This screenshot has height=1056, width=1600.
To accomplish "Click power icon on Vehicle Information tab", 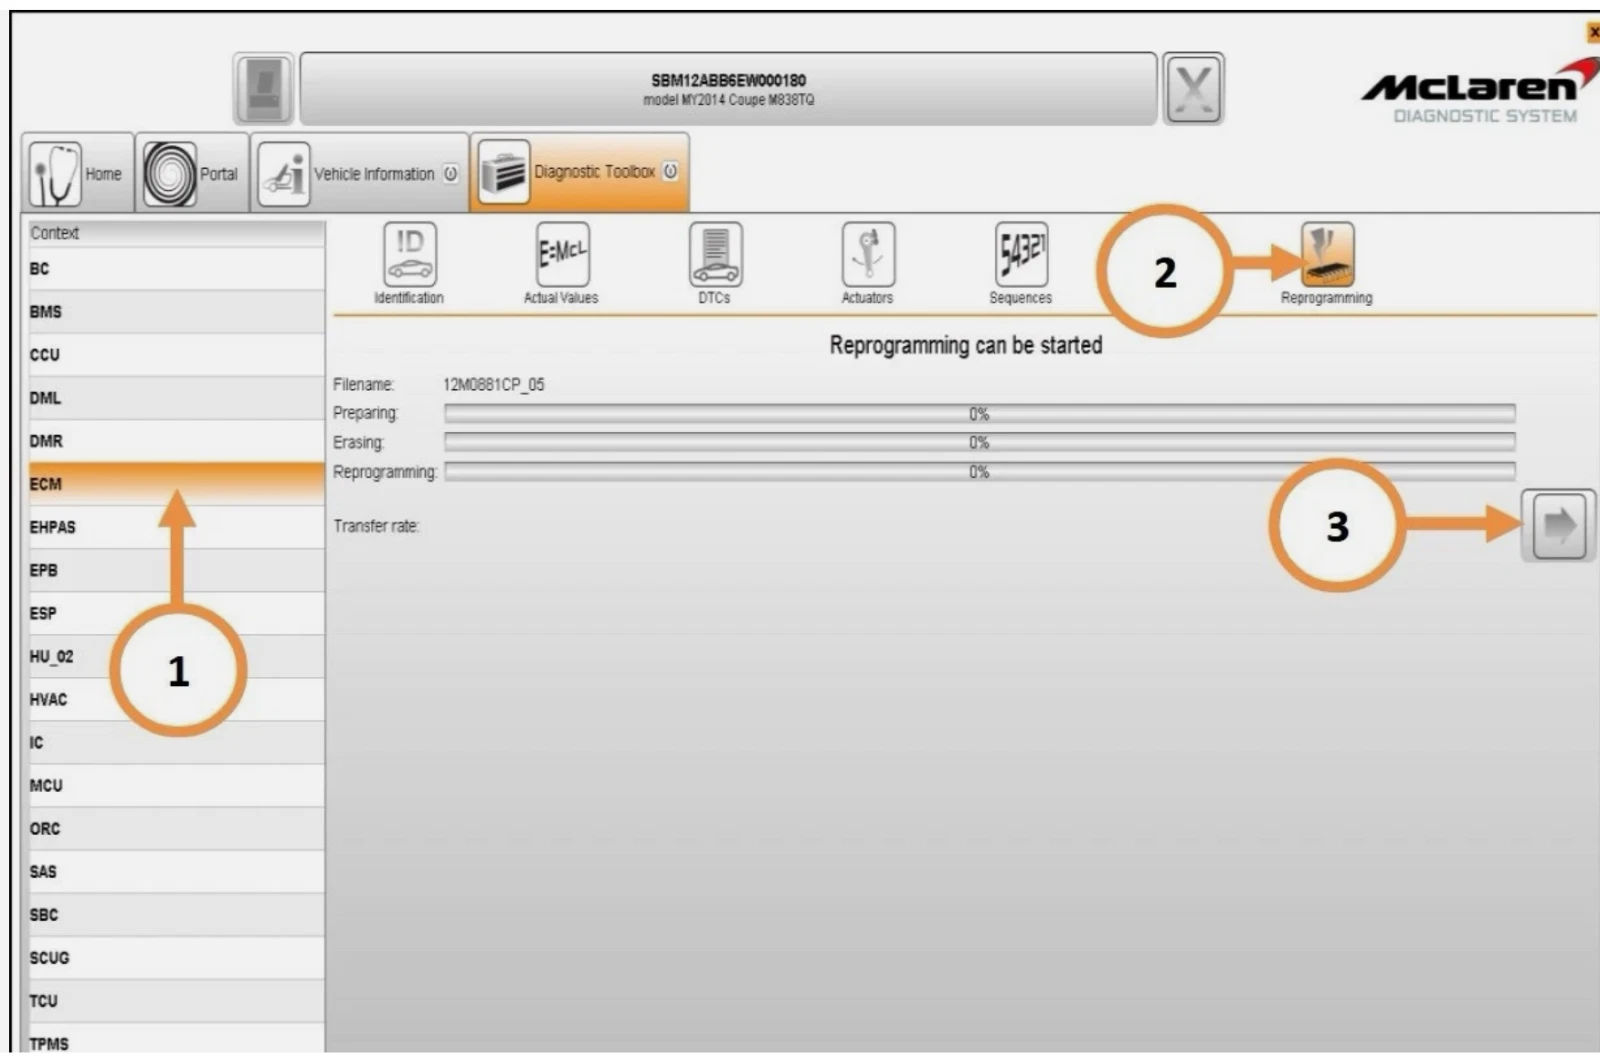I will click(451, 173).
